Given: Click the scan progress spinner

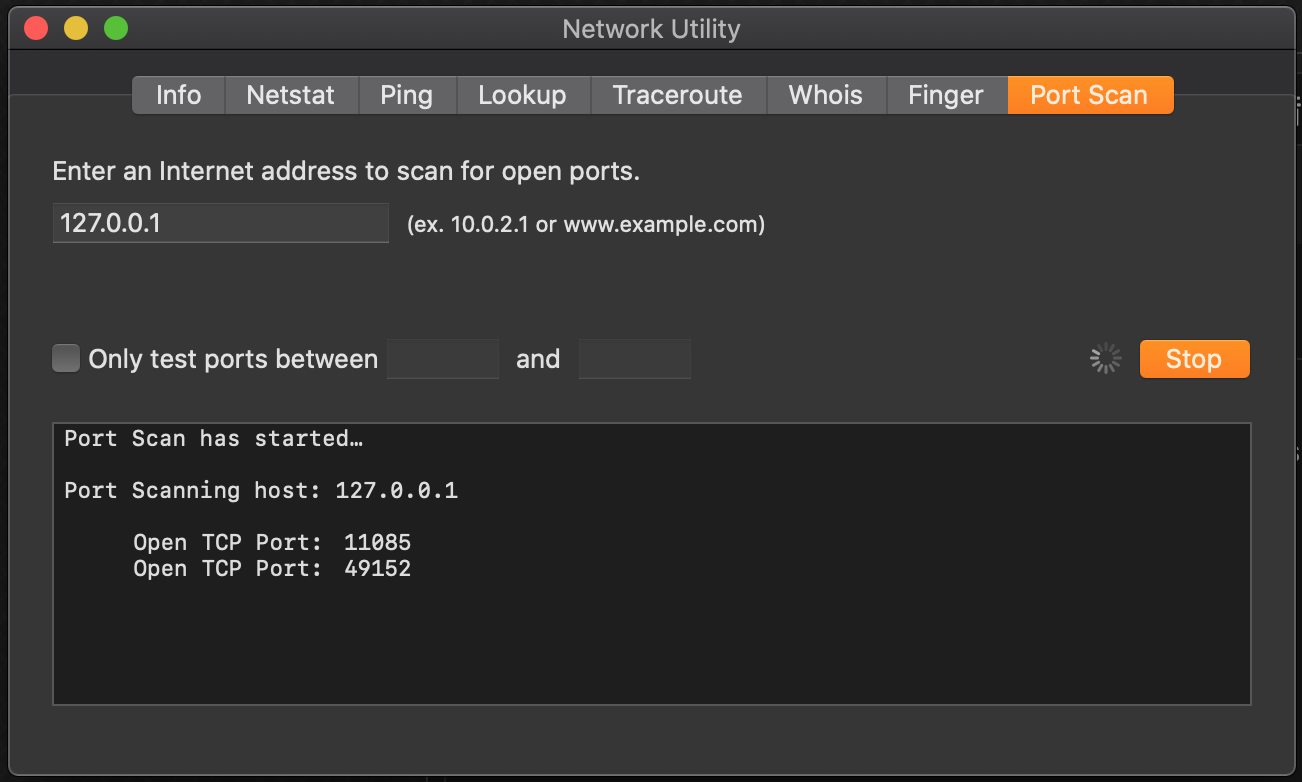Looking at the screenshot, I should click(x=1106, y=359).
